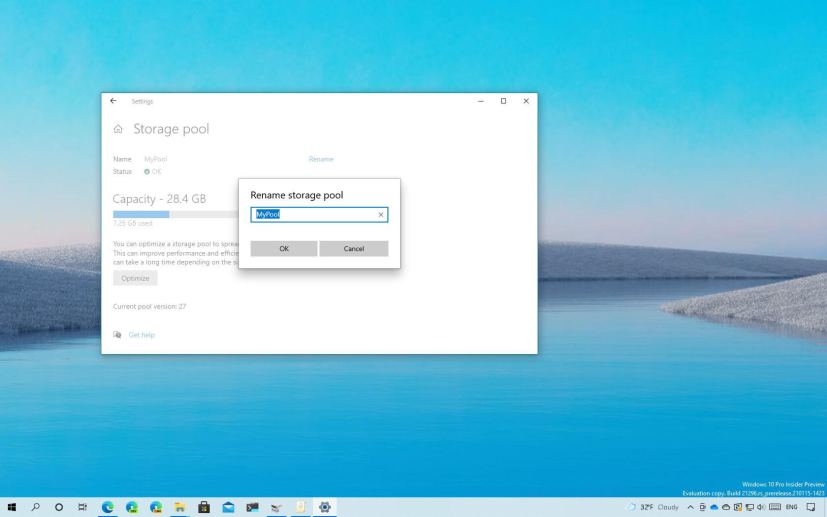
Task: Open taskbar Search
Action: (35, 507)
